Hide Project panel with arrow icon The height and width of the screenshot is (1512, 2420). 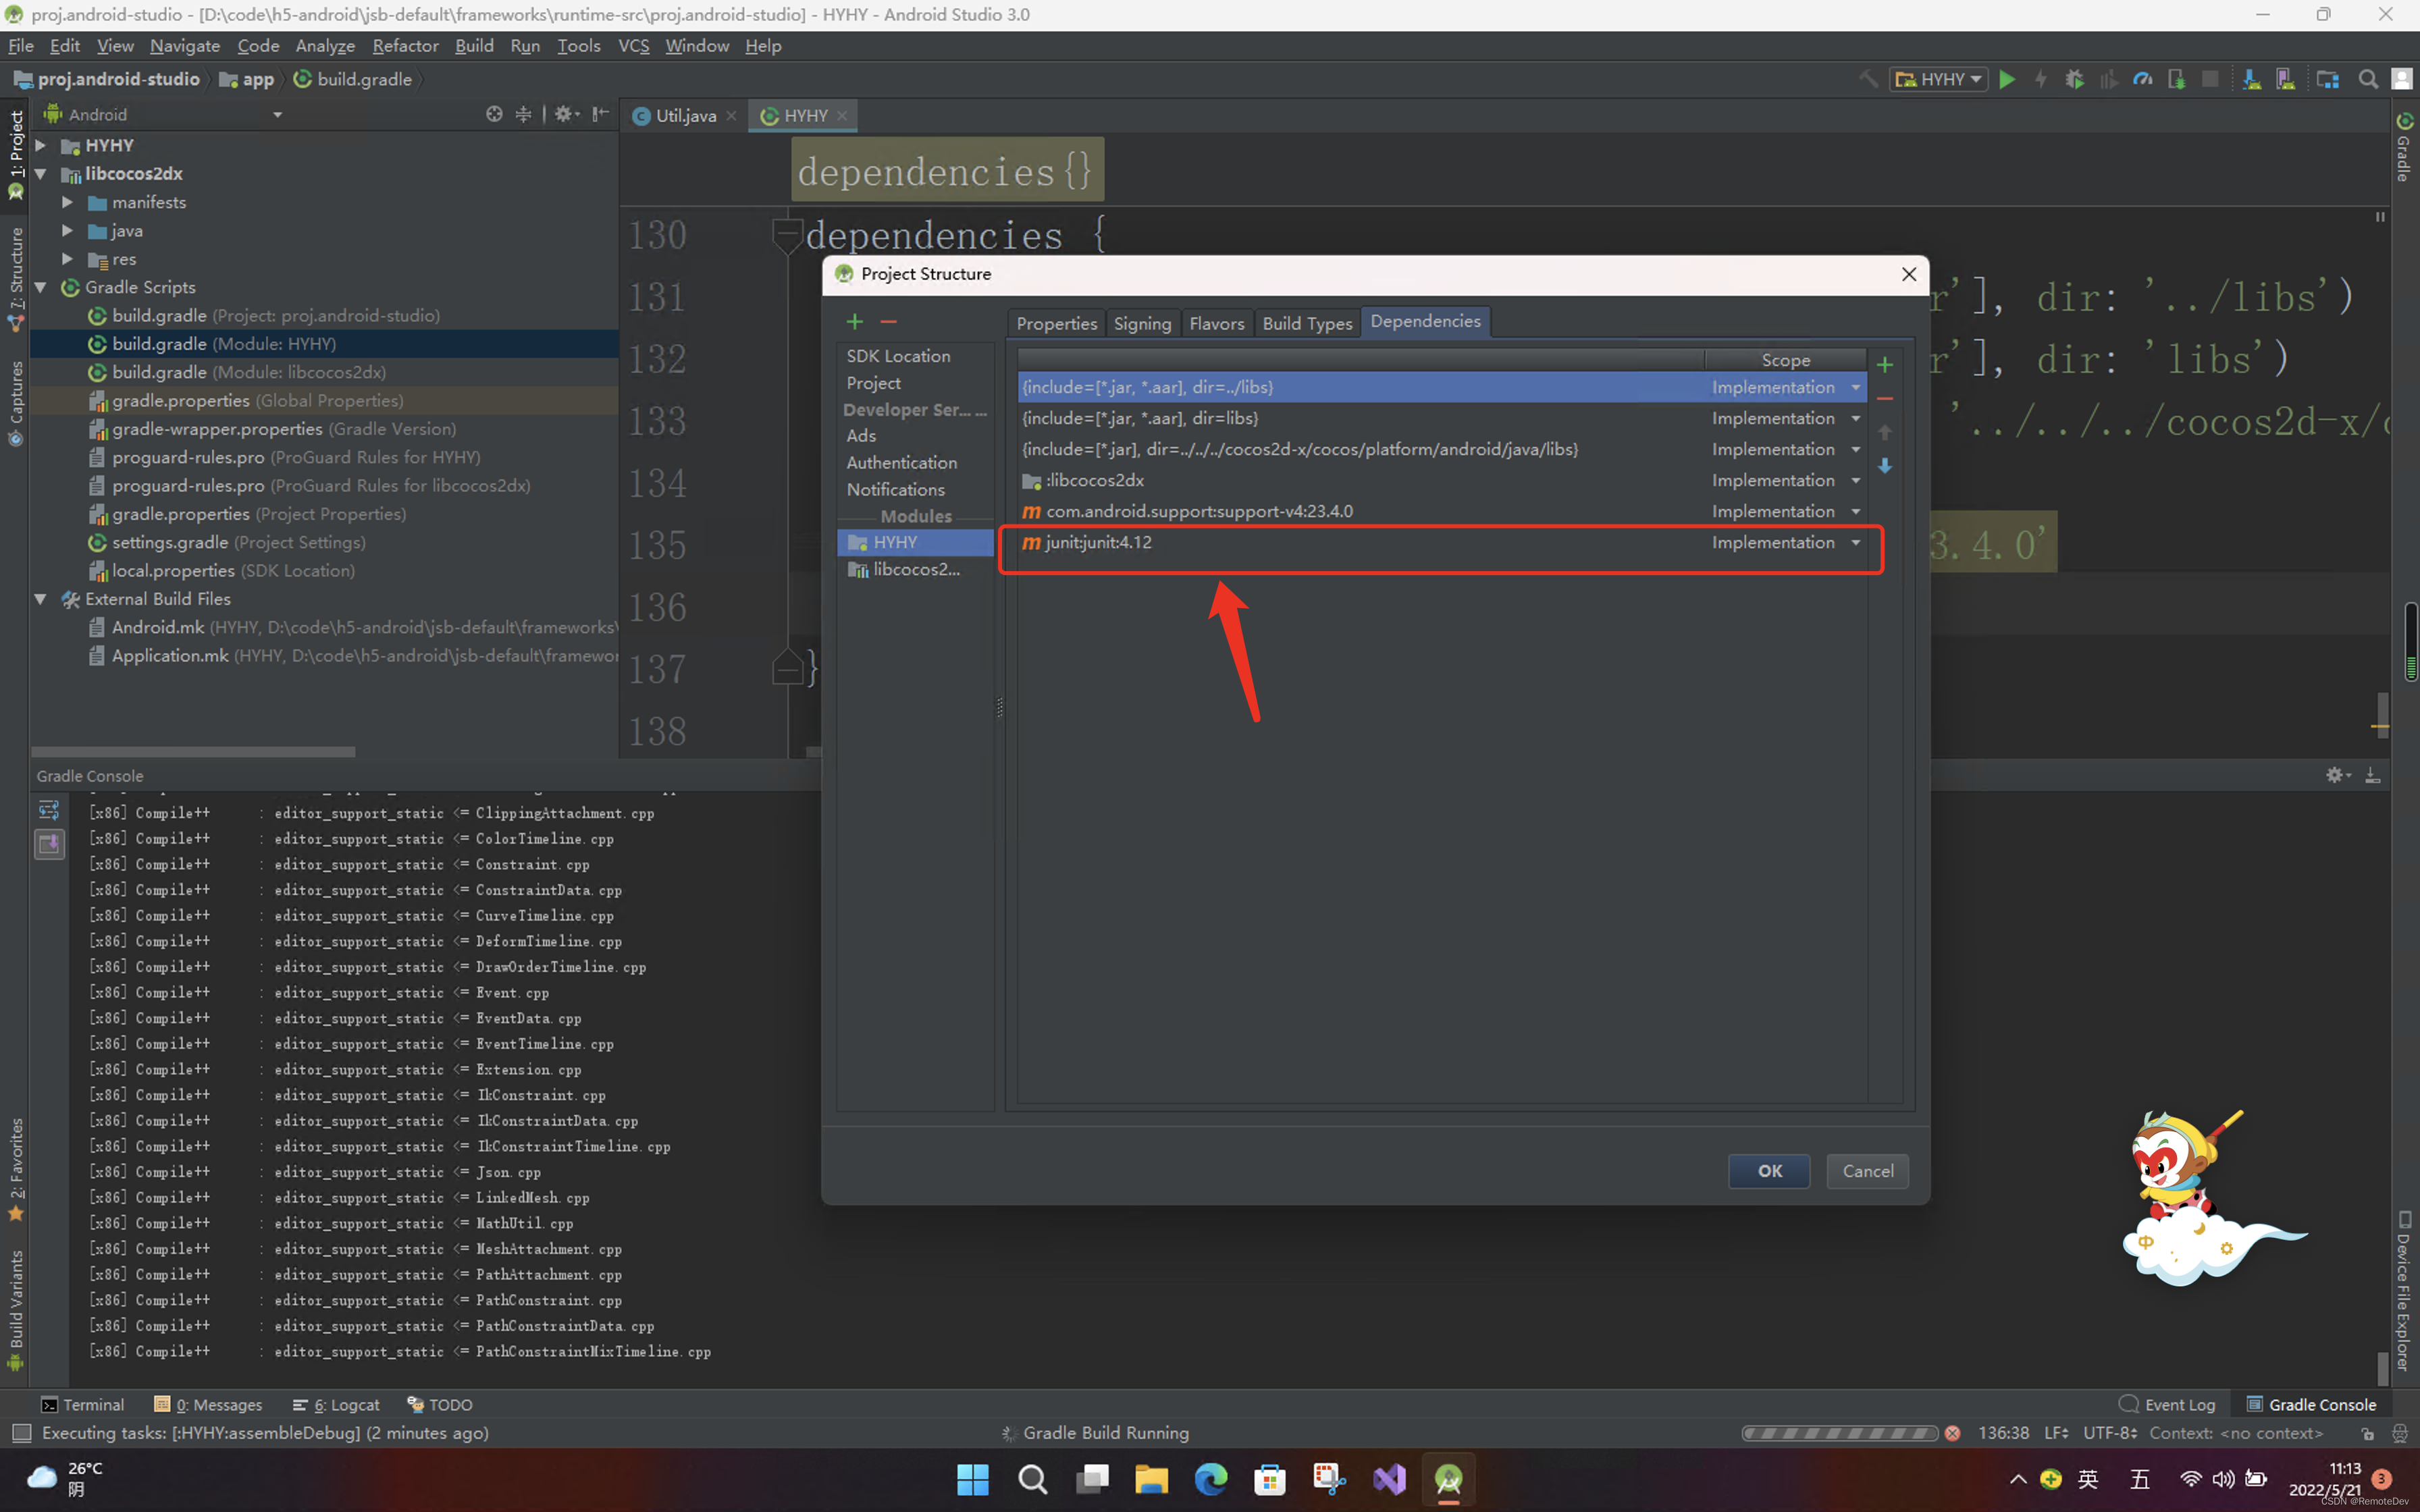pos(600,114)
